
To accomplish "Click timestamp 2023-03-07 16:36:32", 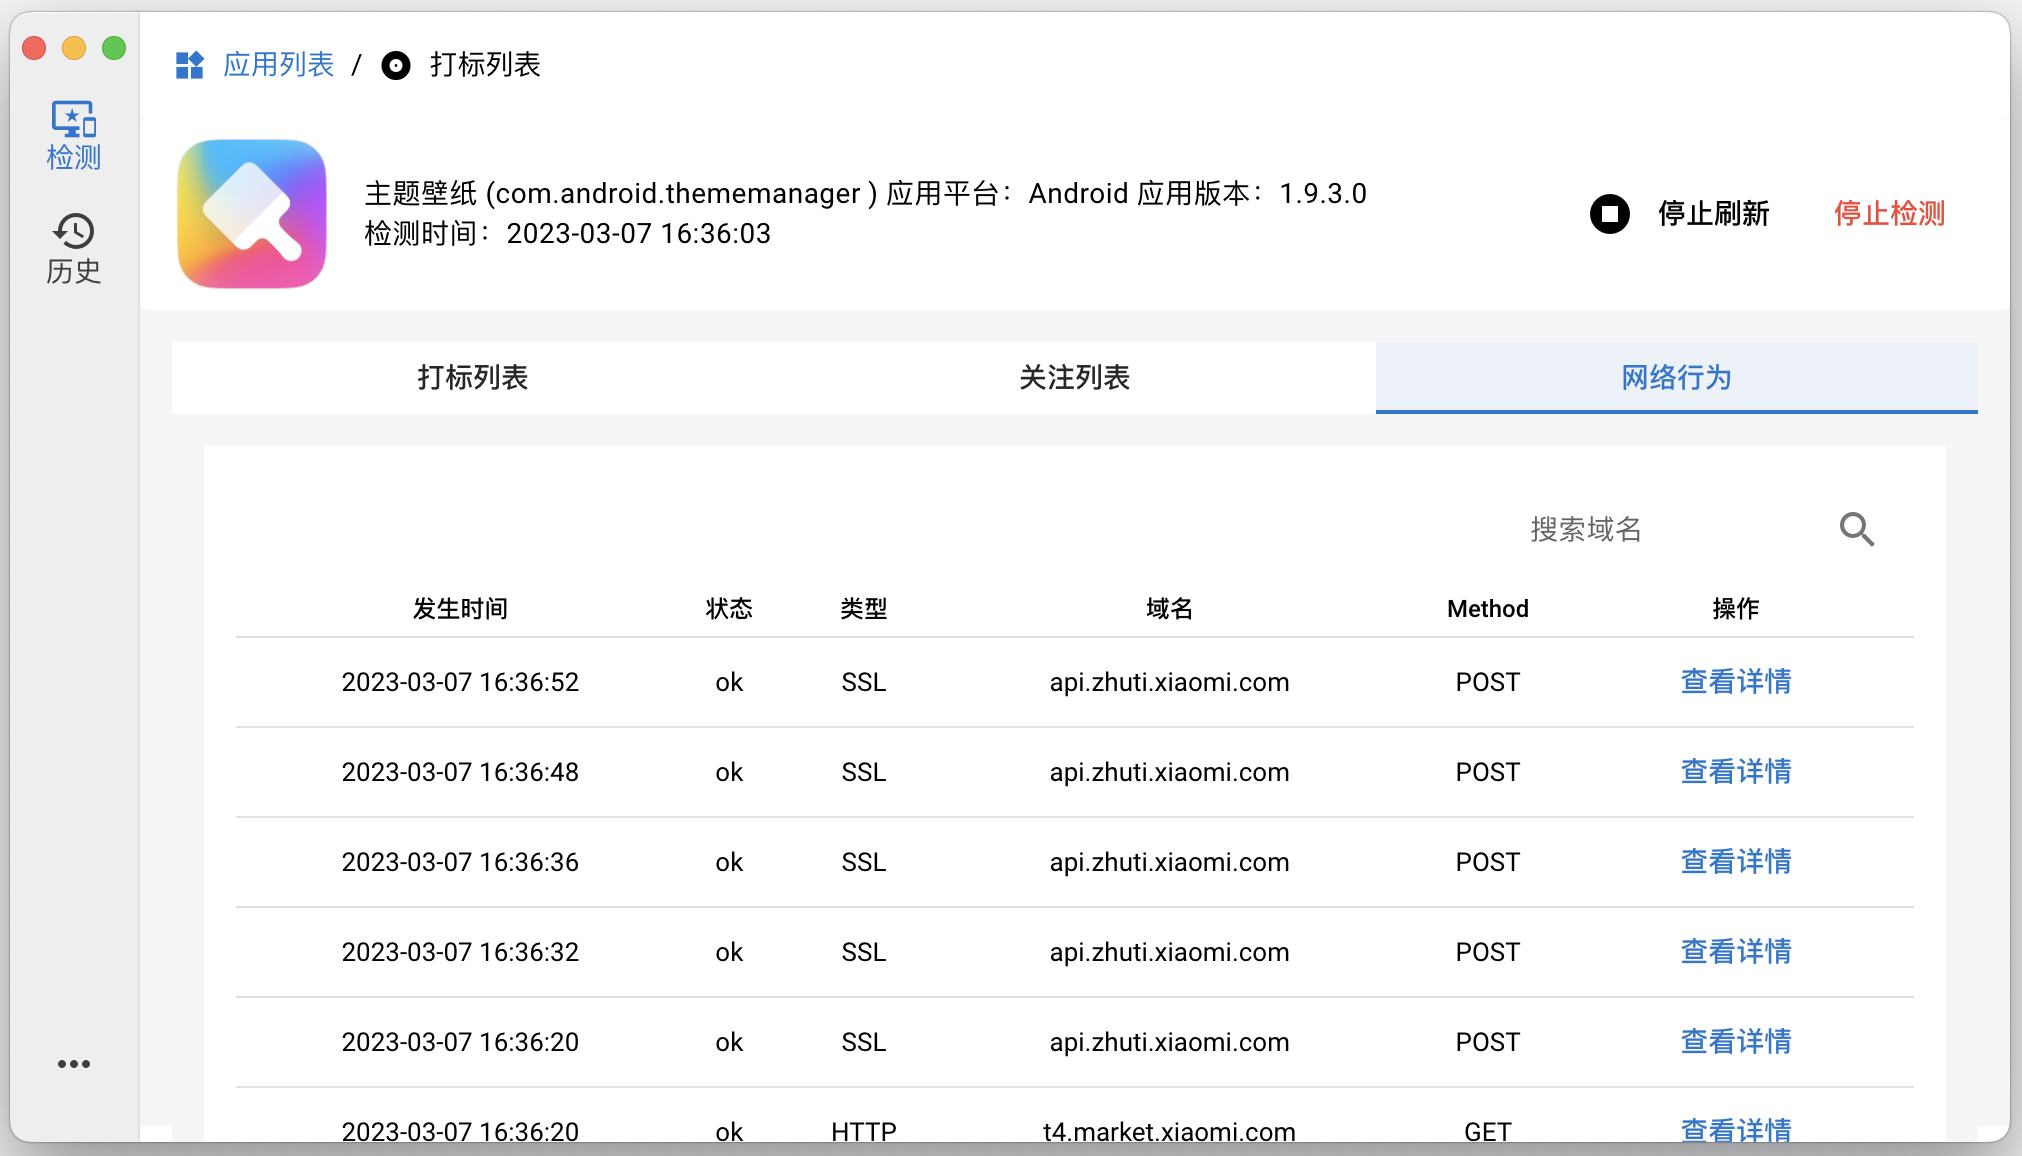I will 460,952.
